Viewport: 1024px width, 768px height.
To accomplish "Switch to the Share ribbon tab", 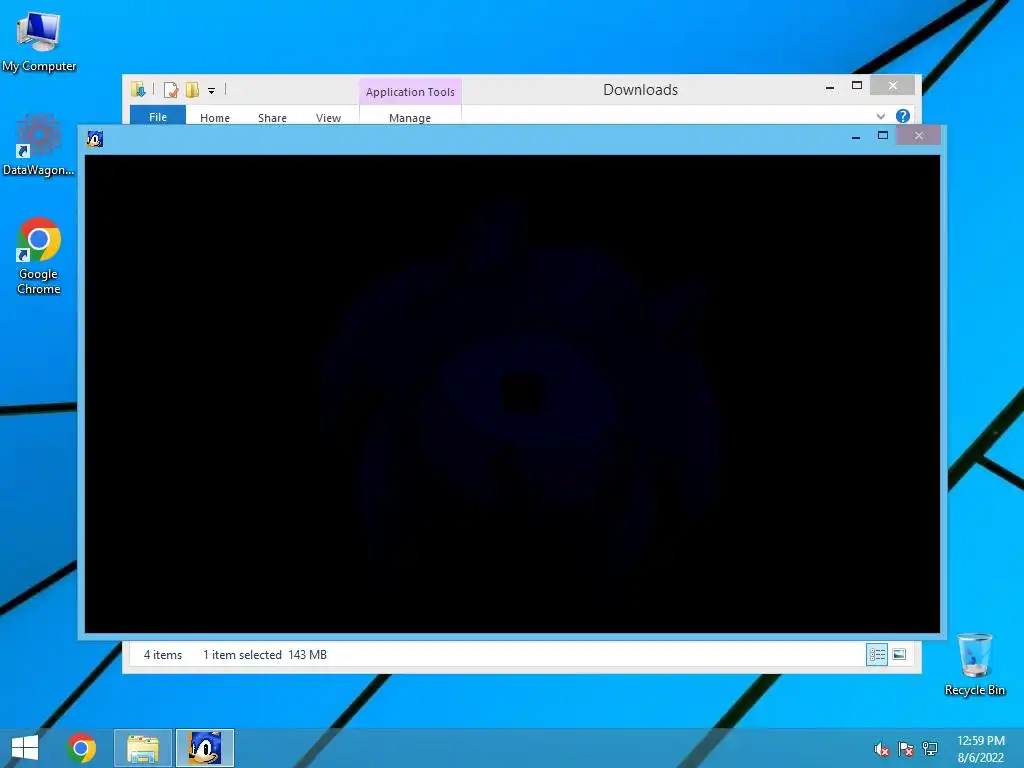I will (272, 118).
